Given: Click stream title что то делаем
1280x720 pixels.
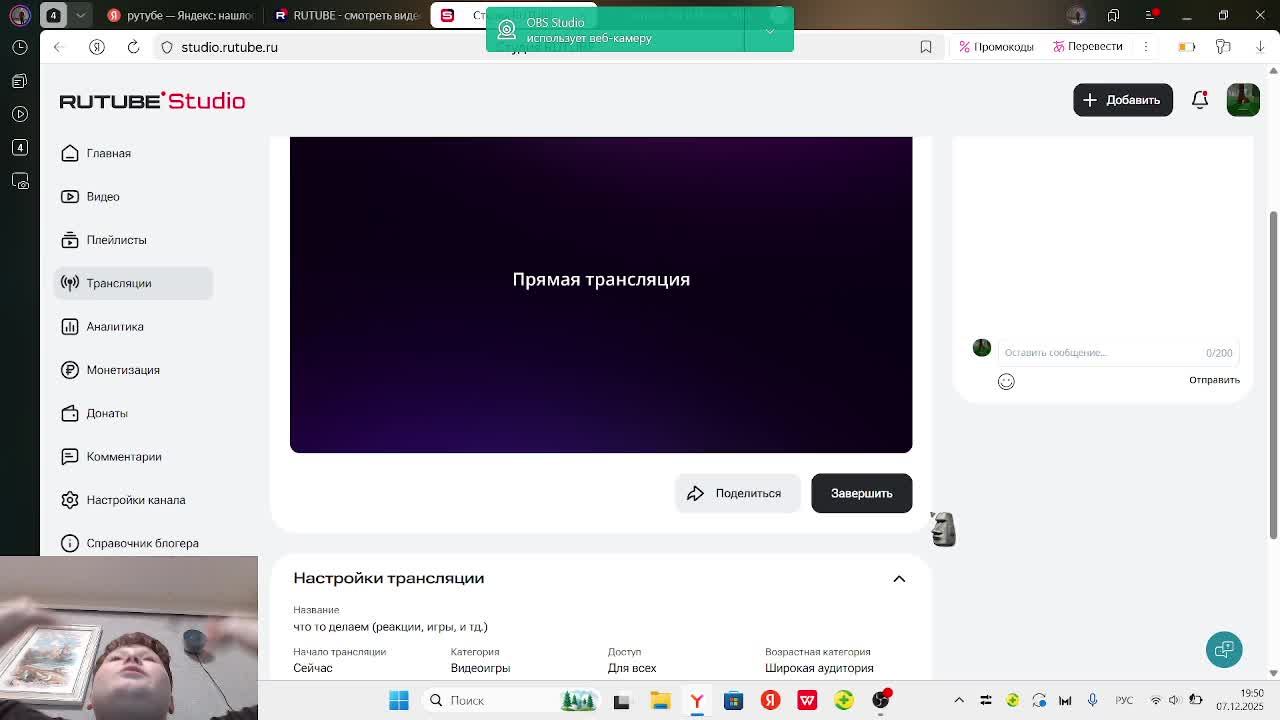Looking at the screenshot, I should (x=390, y=627).
